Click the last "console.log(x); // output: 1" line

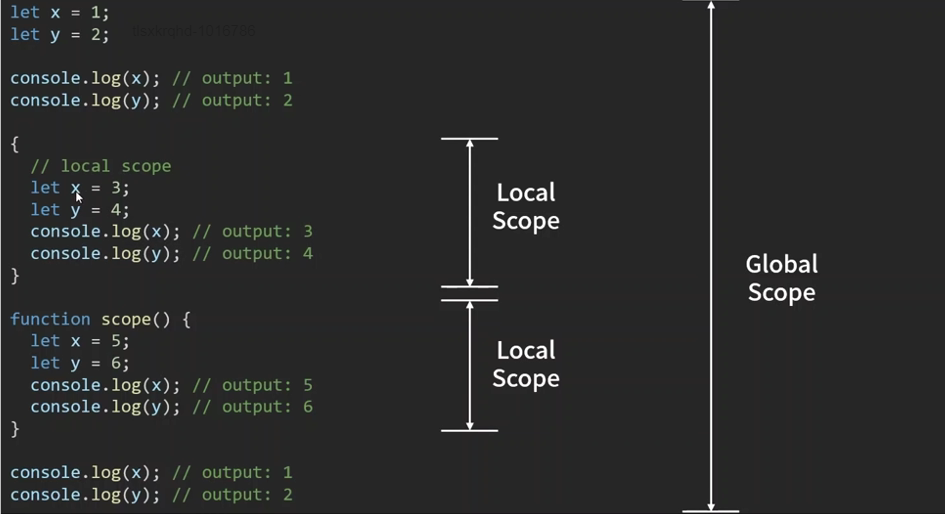coord(151,472)
